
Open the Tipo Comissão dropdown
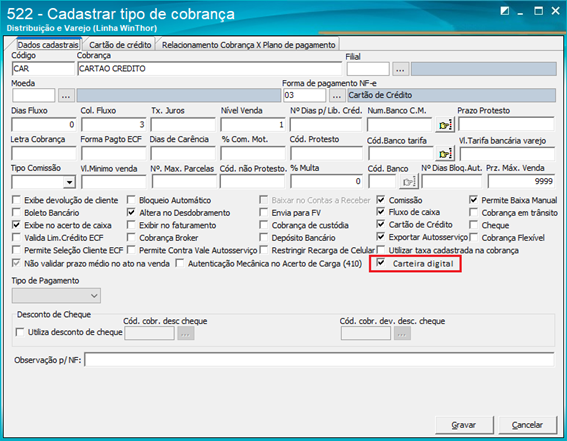69,182
